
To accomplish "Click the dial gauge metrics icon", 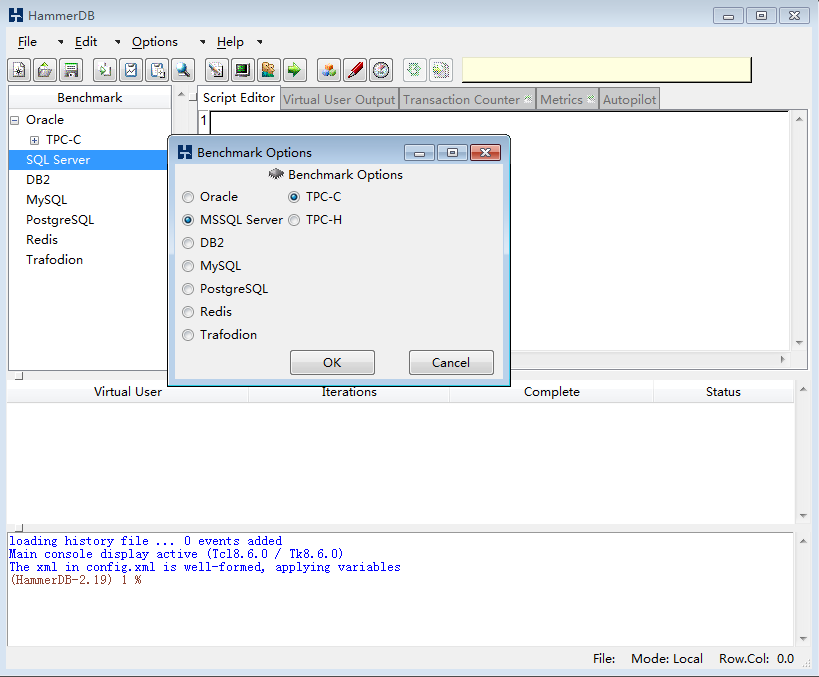I will [x=381, y=70].
